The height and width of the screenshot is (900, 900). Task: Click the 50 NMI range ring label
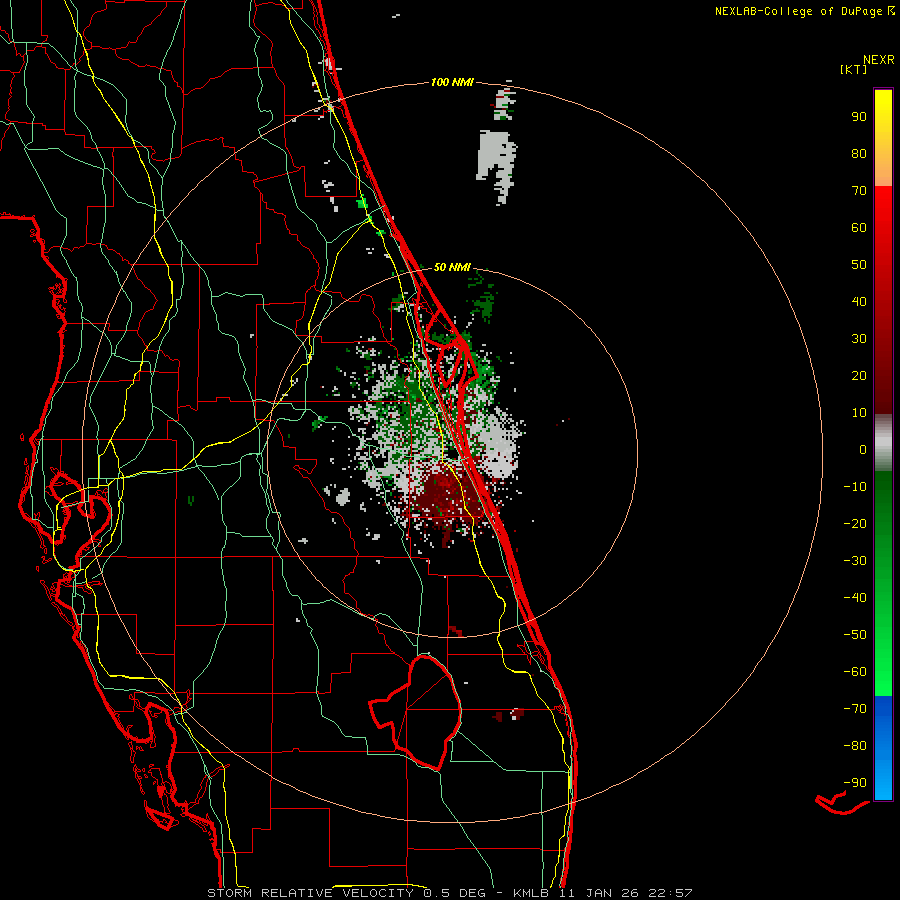point(452,267)
